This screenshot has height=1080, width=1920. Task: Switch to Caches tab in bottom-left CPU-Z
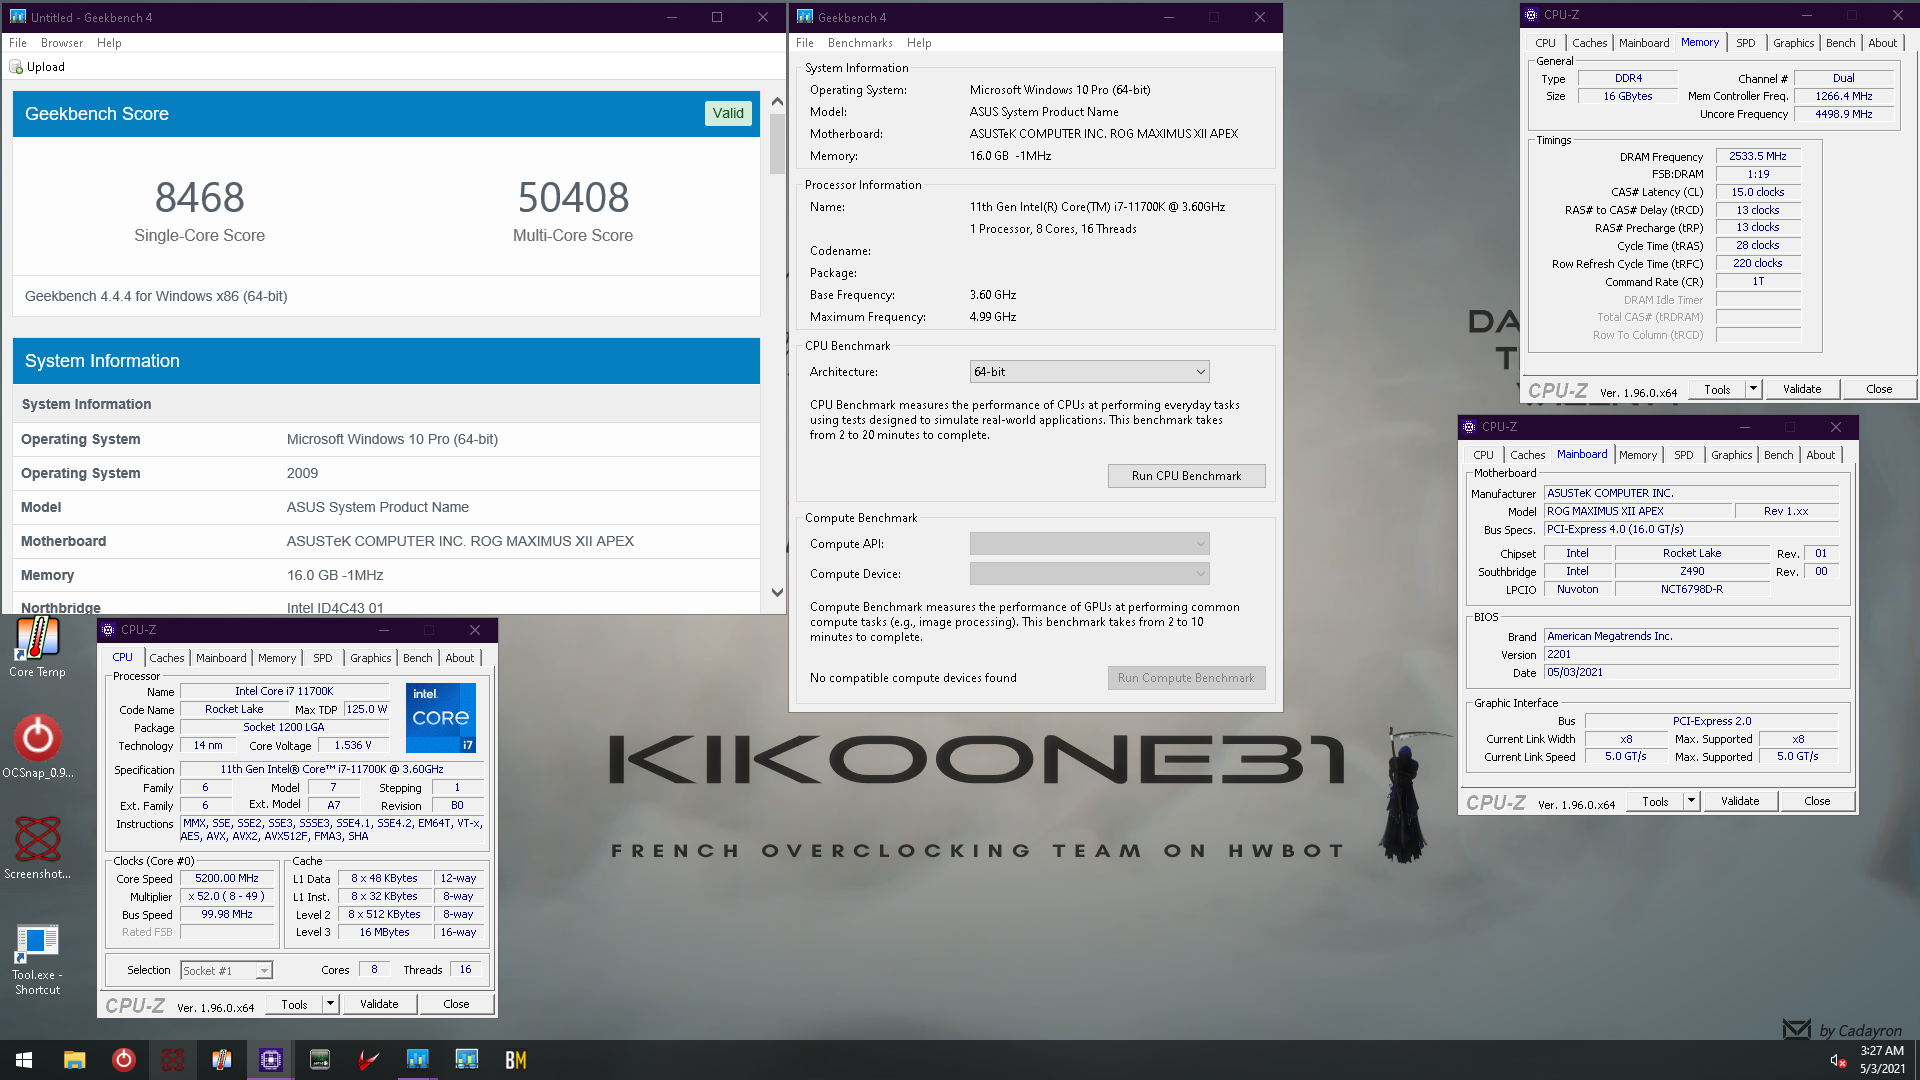pos(167,658)
